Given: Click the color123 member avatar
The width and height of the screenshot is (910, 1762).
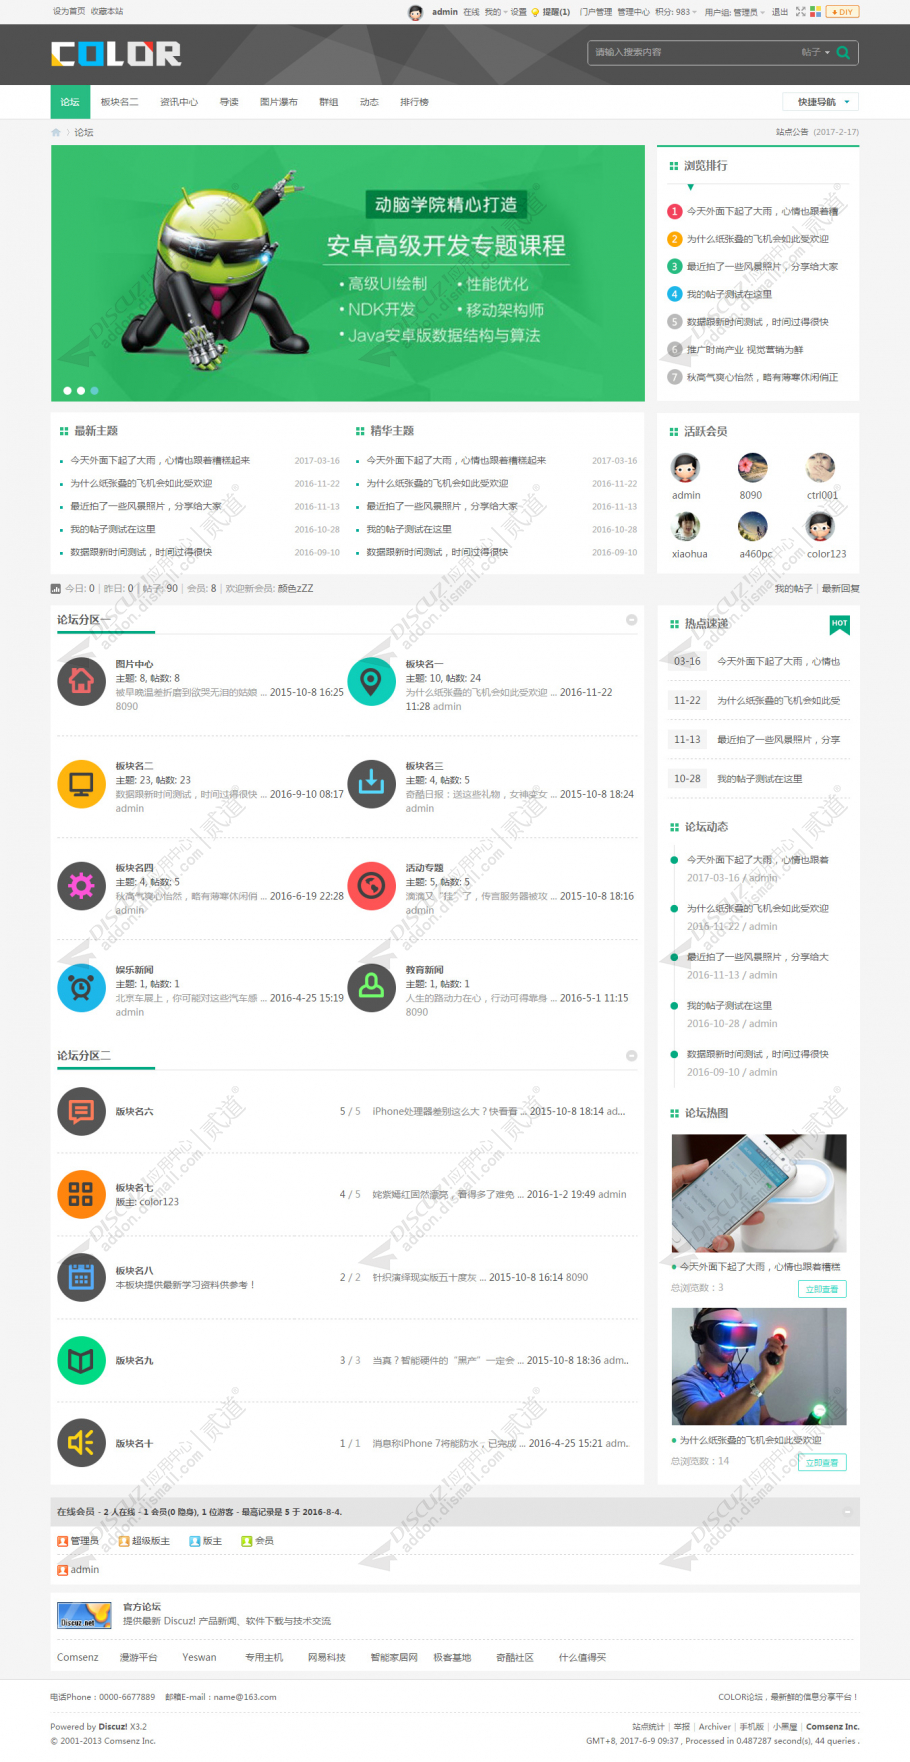Looking at the screenshot, I should (x=821, y=526).
